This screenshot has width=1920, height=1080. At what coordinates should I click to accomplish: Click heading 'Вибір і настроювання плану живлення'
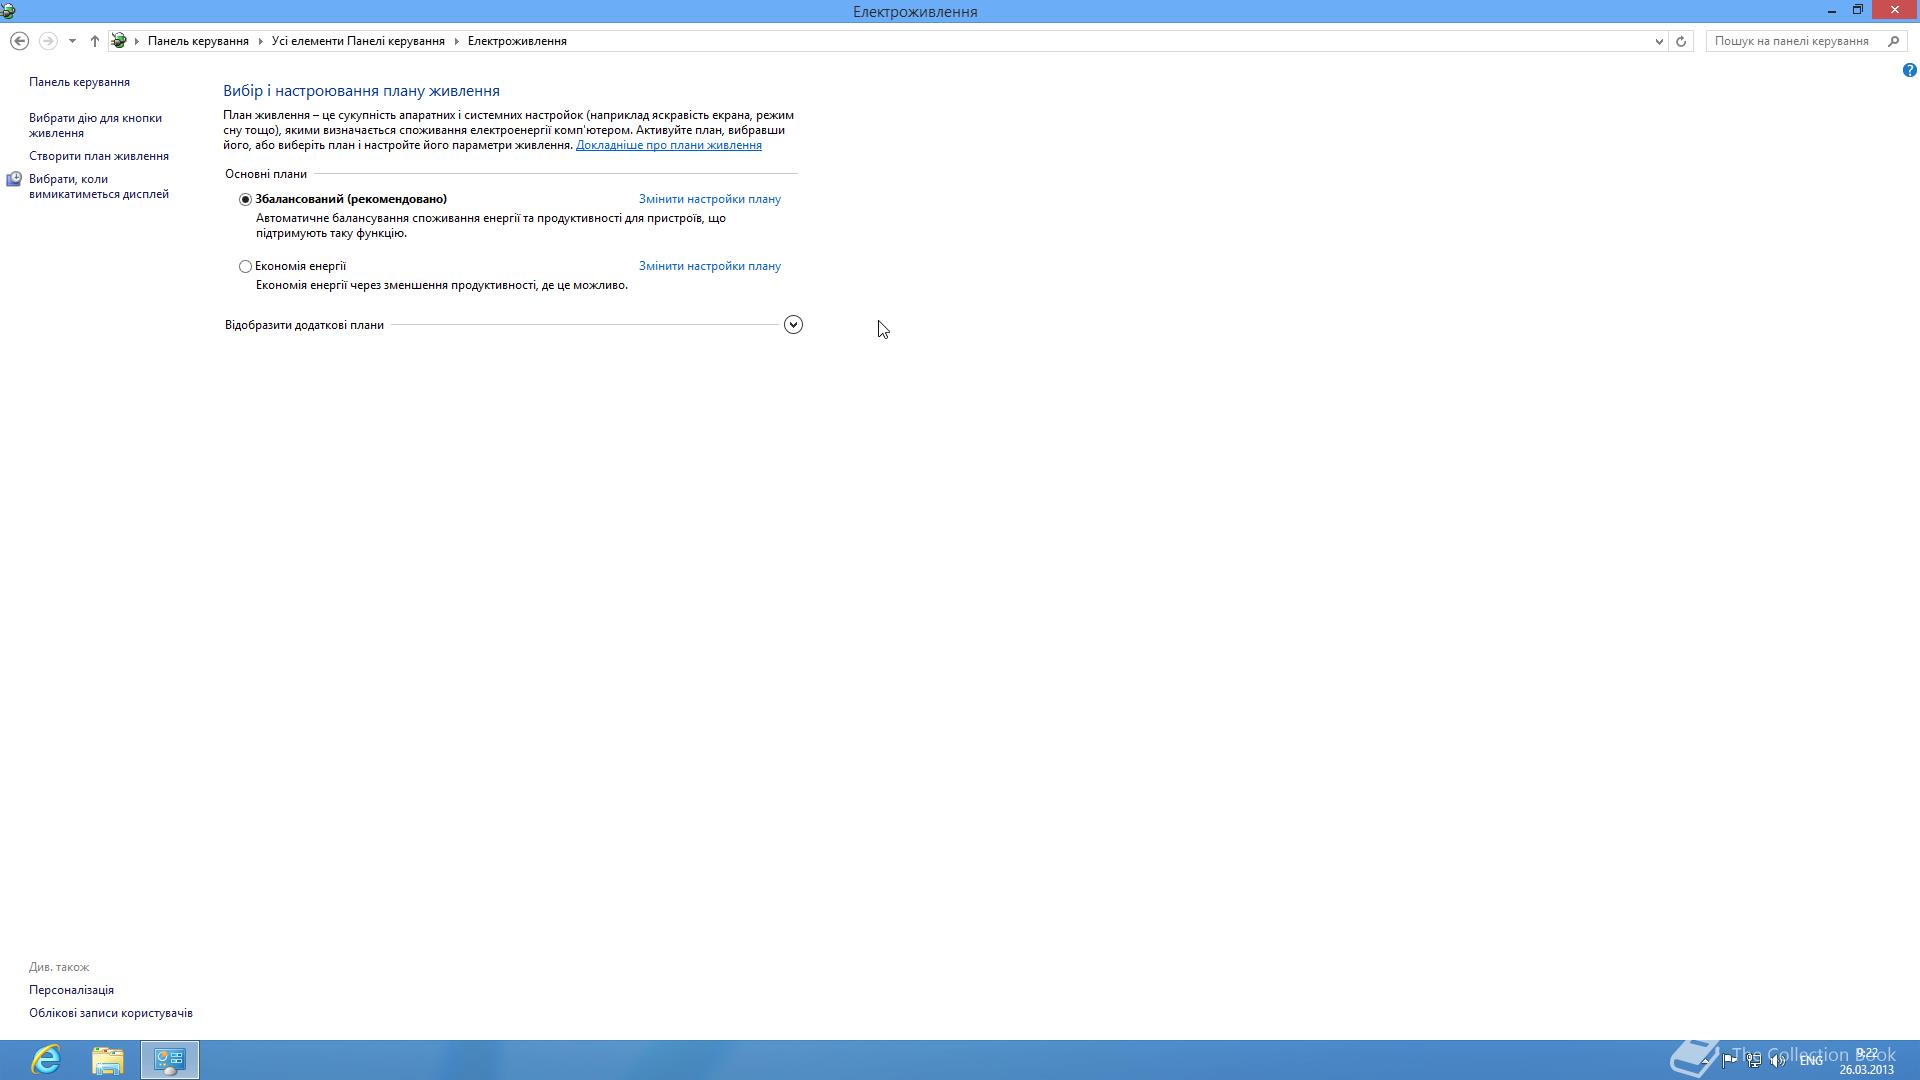coord(361,91)
